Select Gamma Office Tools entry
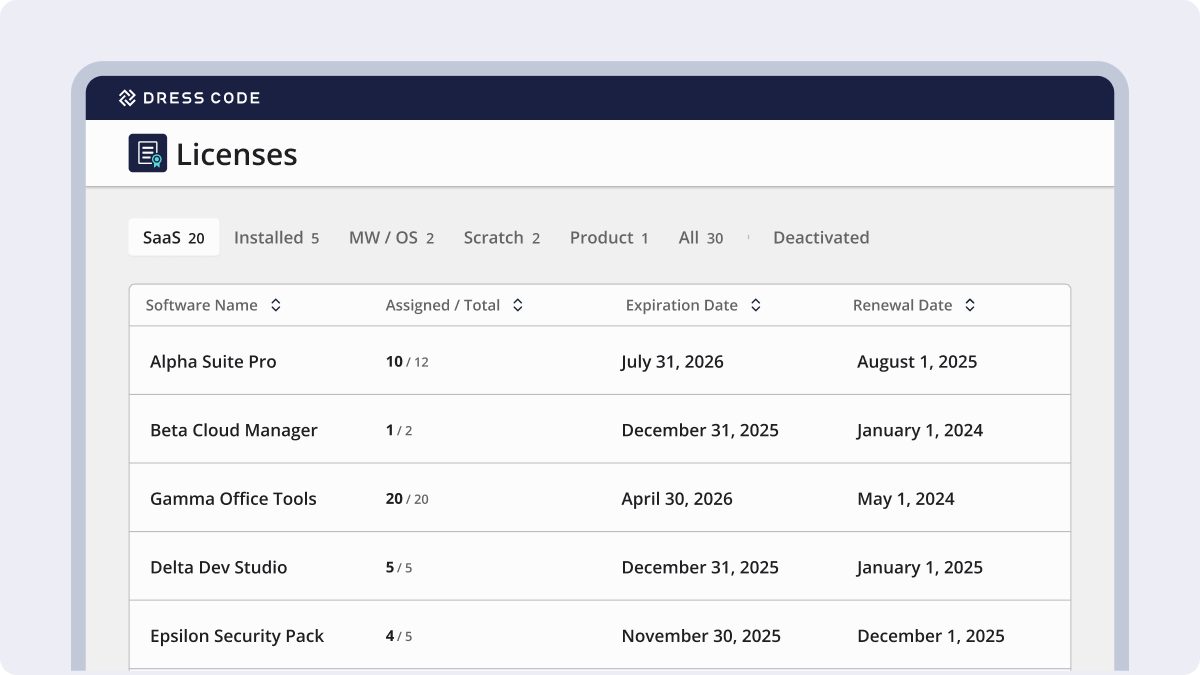 (233, 499)
